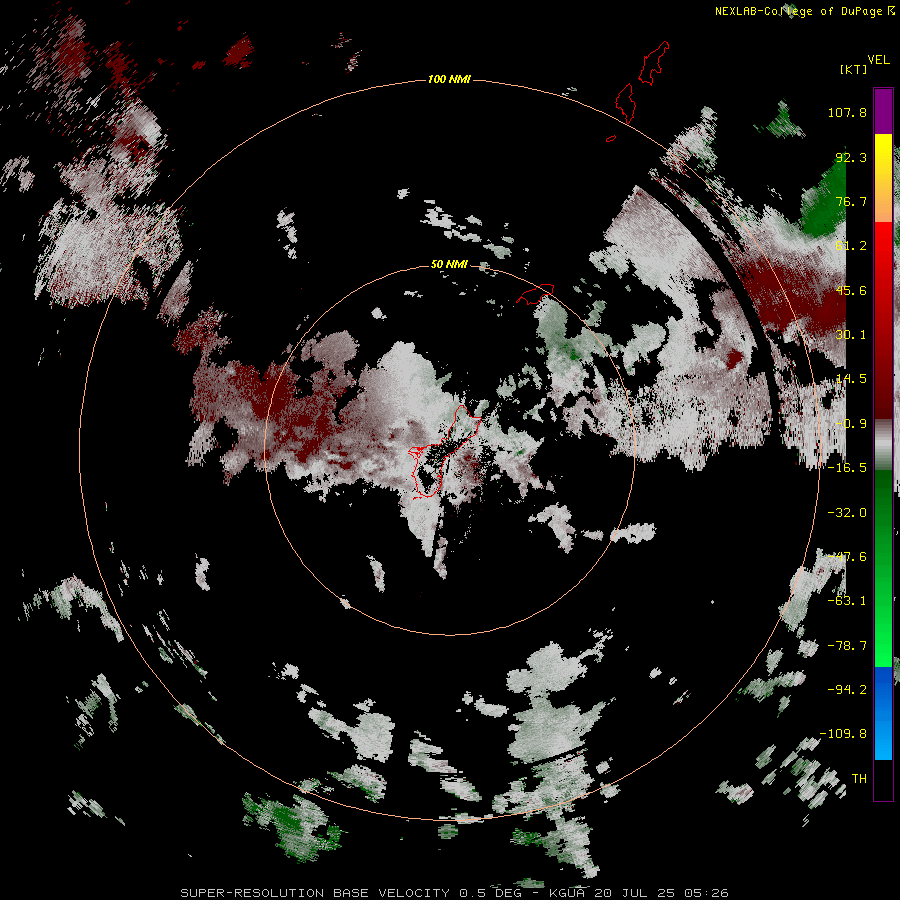Click the 100 NMI range ring label
Viewport: 900px width, 900px height.
449,79
